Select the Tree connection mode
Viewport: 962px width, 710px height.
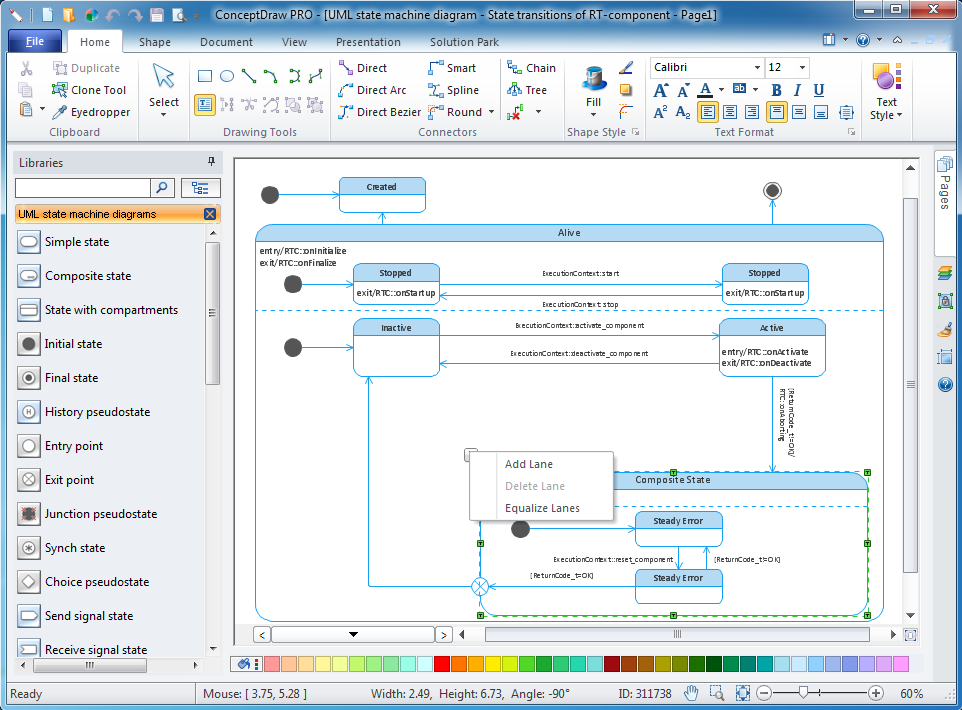(526, 90)
